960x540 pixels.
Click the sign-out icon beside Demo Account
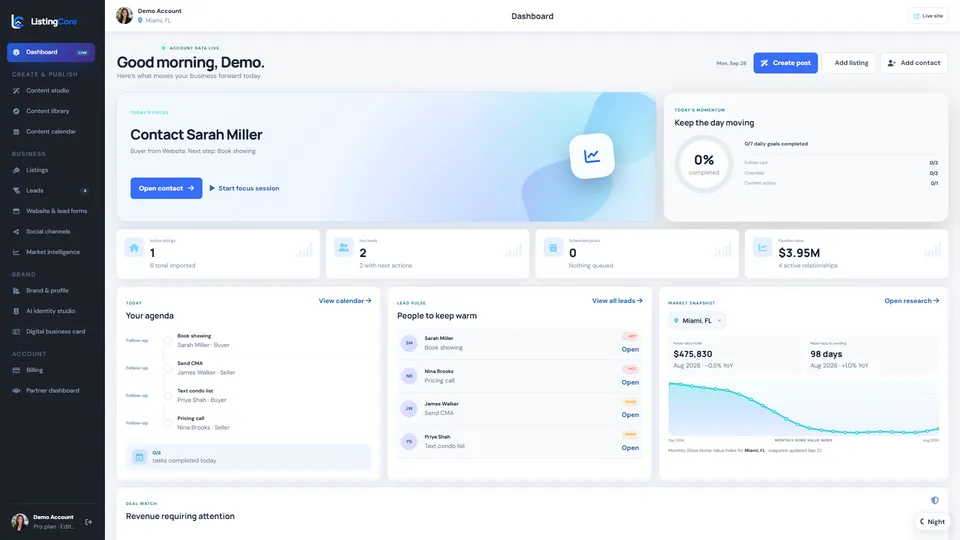(x=89, y=522)
